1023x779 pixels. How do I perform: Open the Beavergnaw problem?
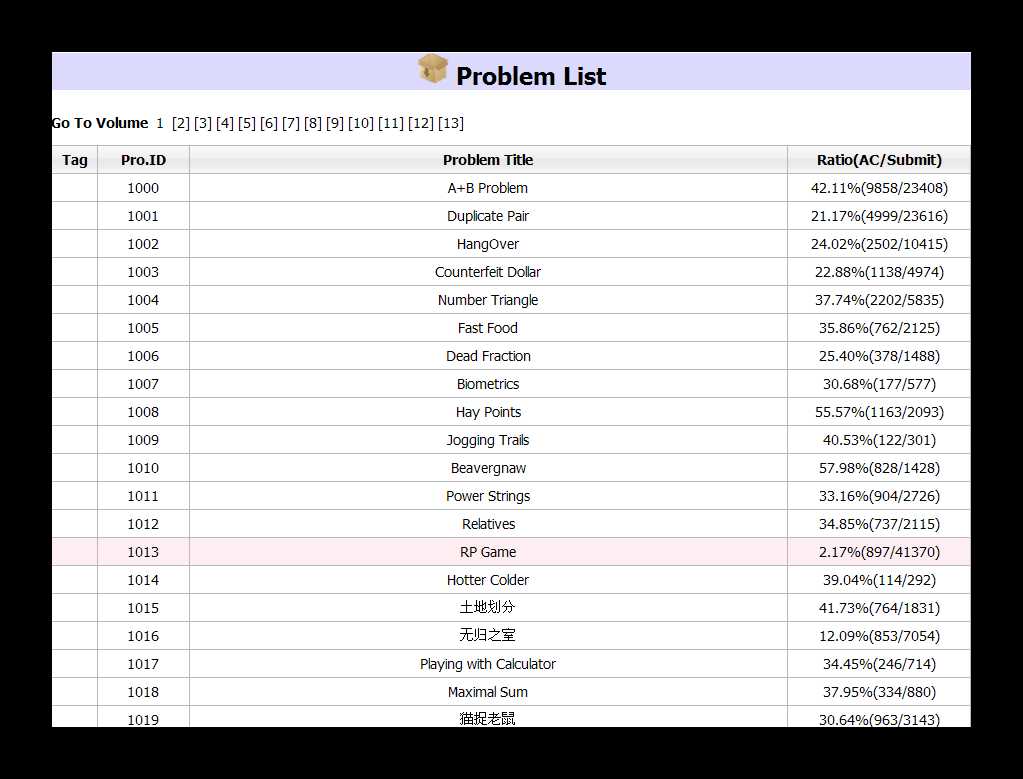click(488, 468)
